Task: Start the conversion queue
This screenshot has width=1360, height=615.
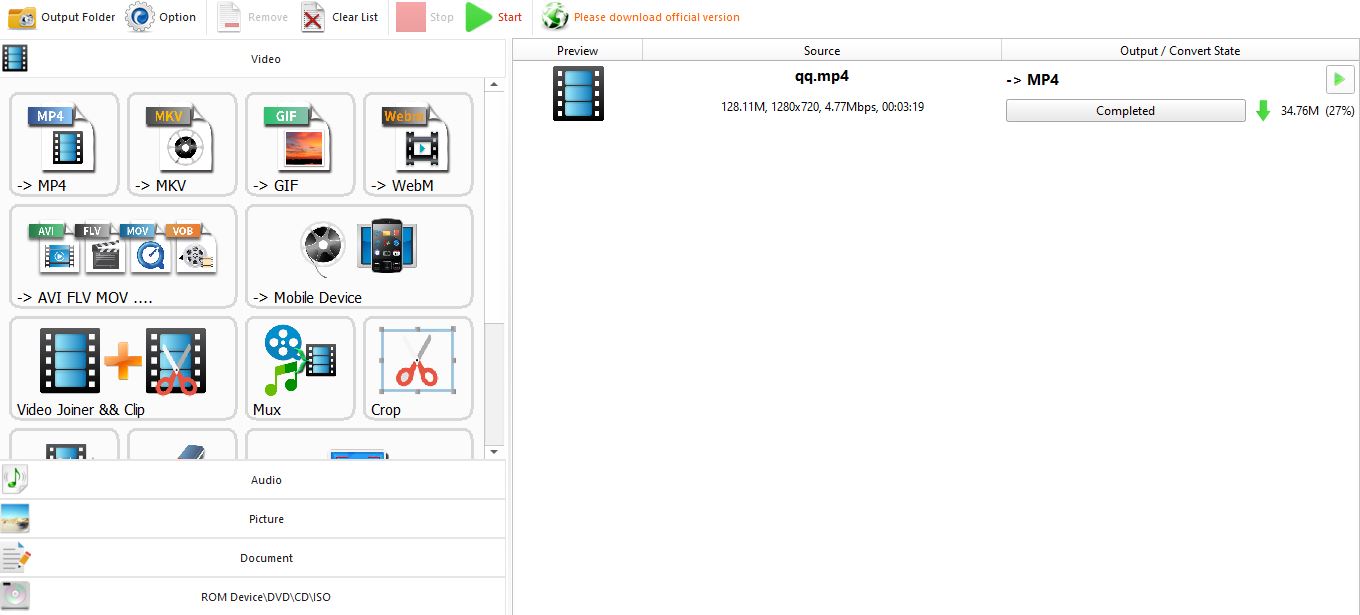Action: pyautogui.click(x=494, y=17)
